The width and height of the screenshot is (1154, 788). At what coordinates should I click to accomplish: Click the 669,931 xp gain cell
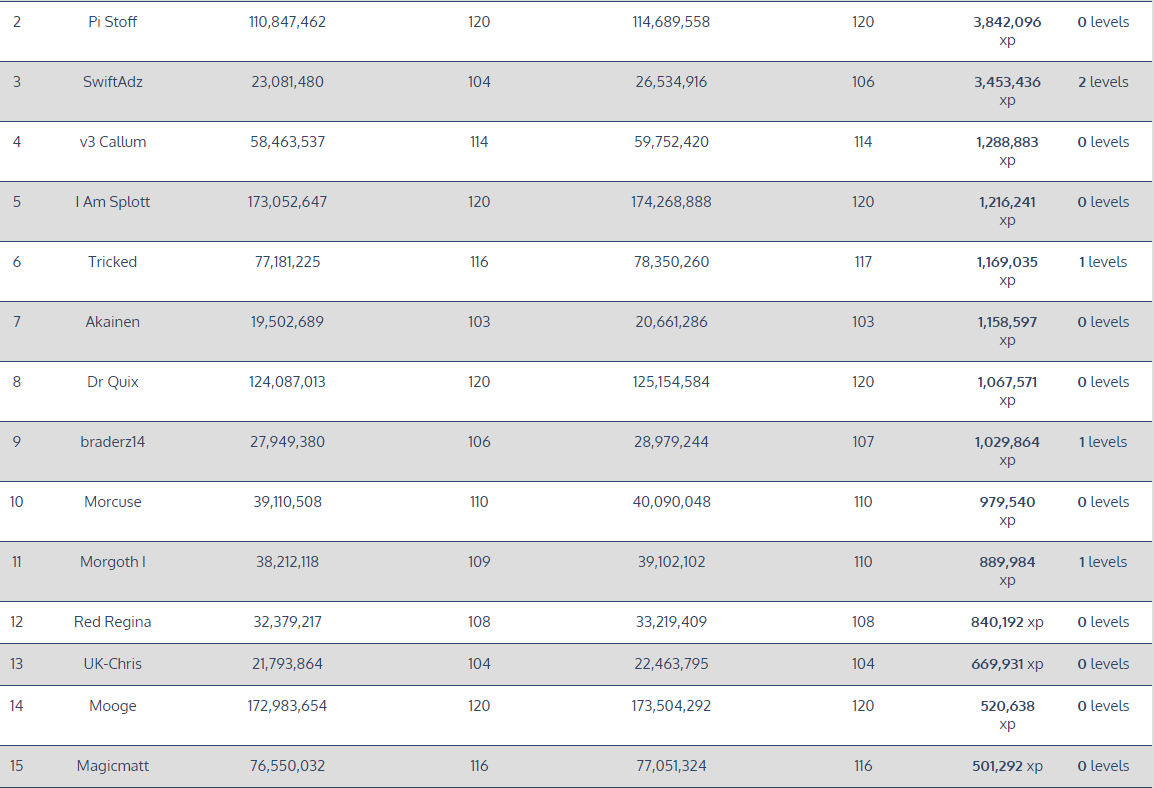coord(1007,664)
